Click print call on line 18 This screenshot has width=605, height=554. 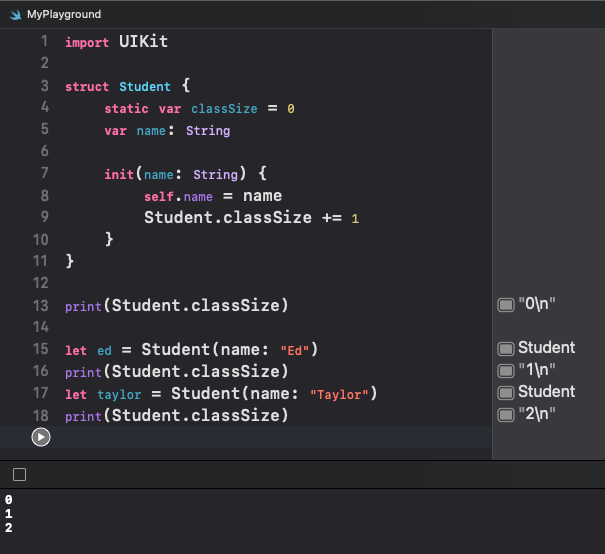click(x=83, y=416)
